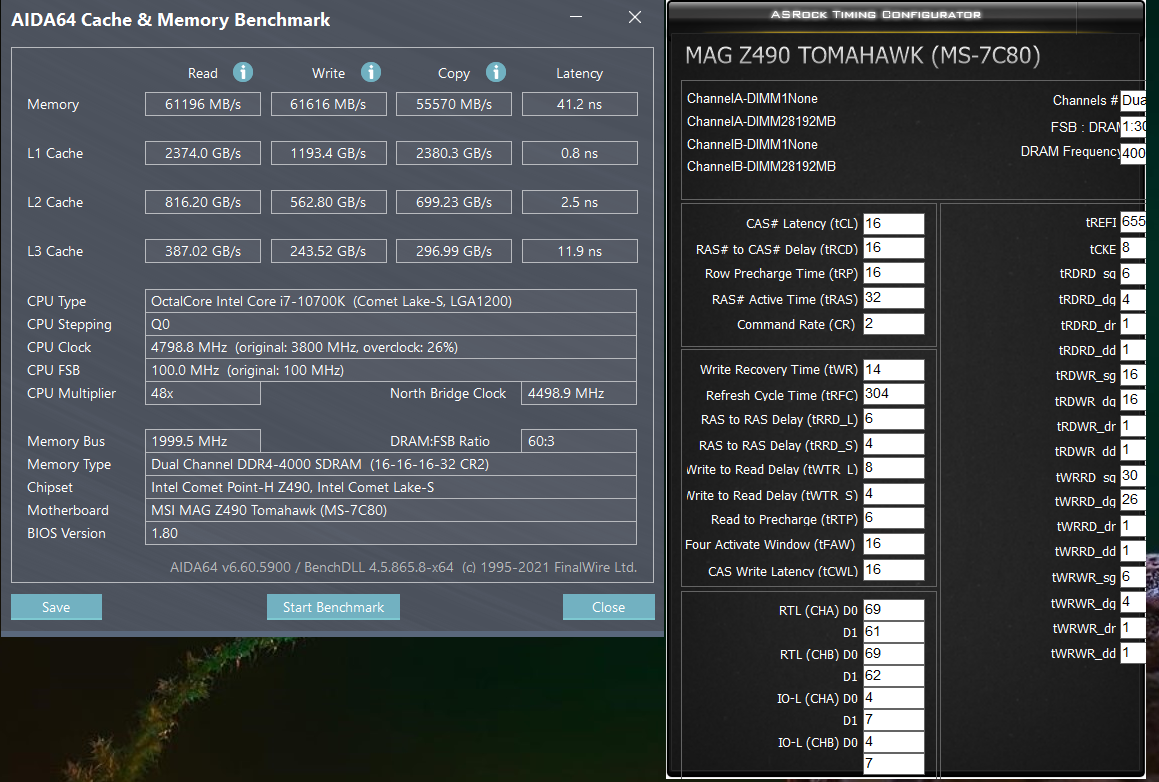Click the Save button
1159x782 pixels.
(56, 607)
